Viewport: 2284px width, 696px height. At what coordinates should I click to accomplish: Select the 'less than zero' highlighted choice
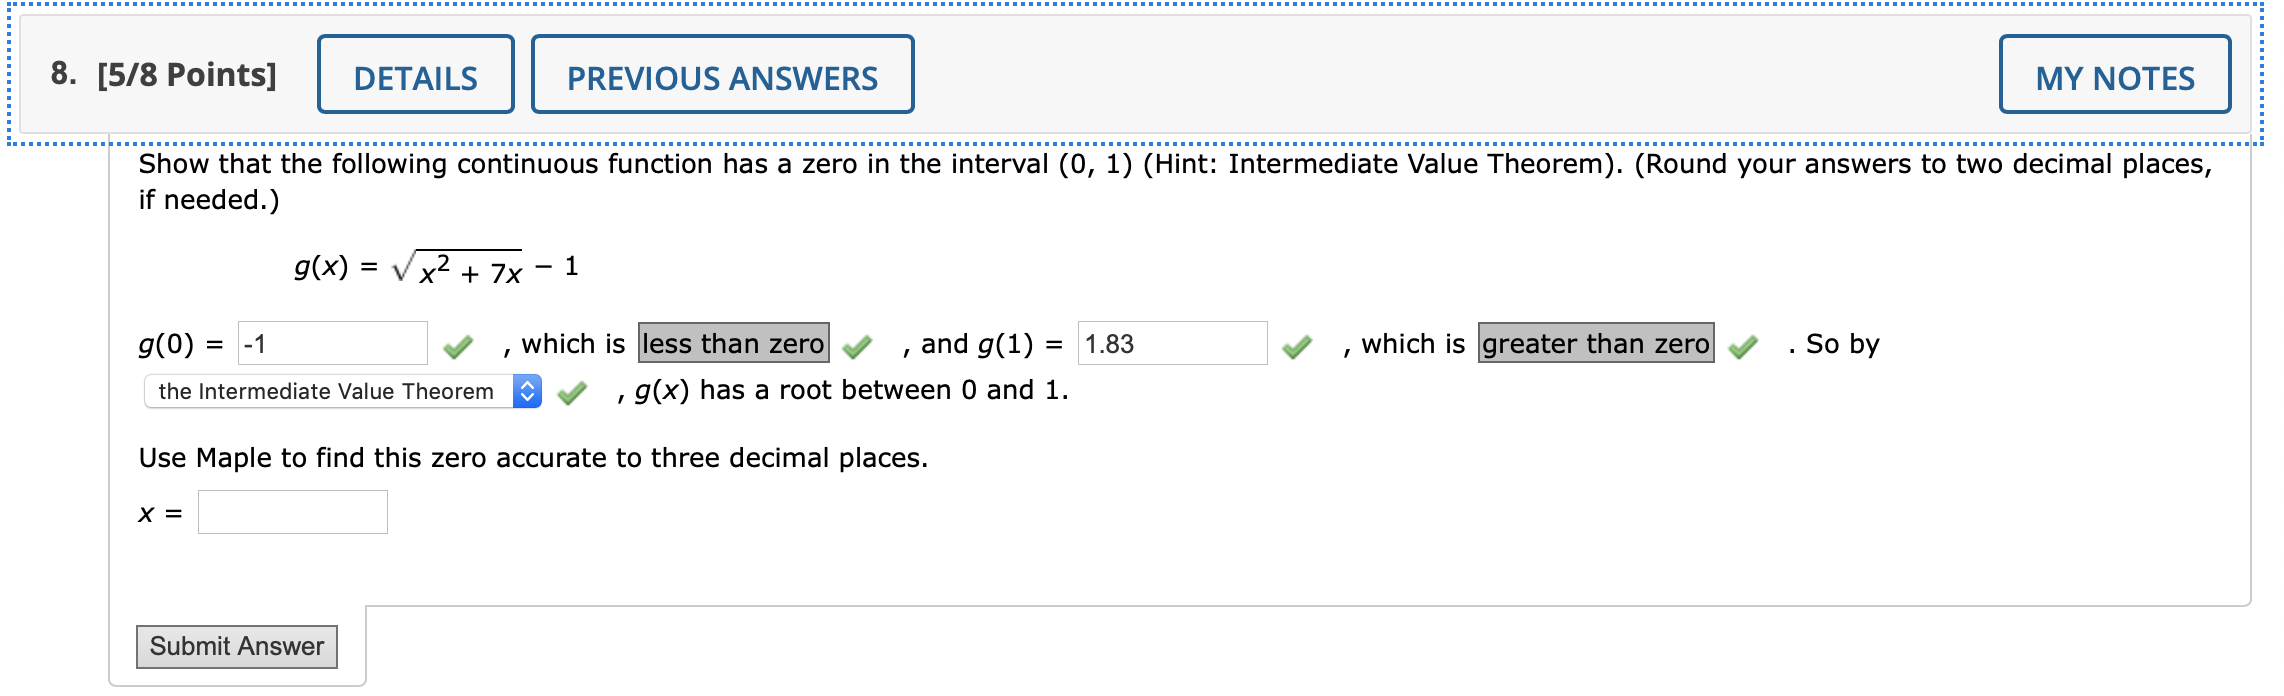coord(735,344)
